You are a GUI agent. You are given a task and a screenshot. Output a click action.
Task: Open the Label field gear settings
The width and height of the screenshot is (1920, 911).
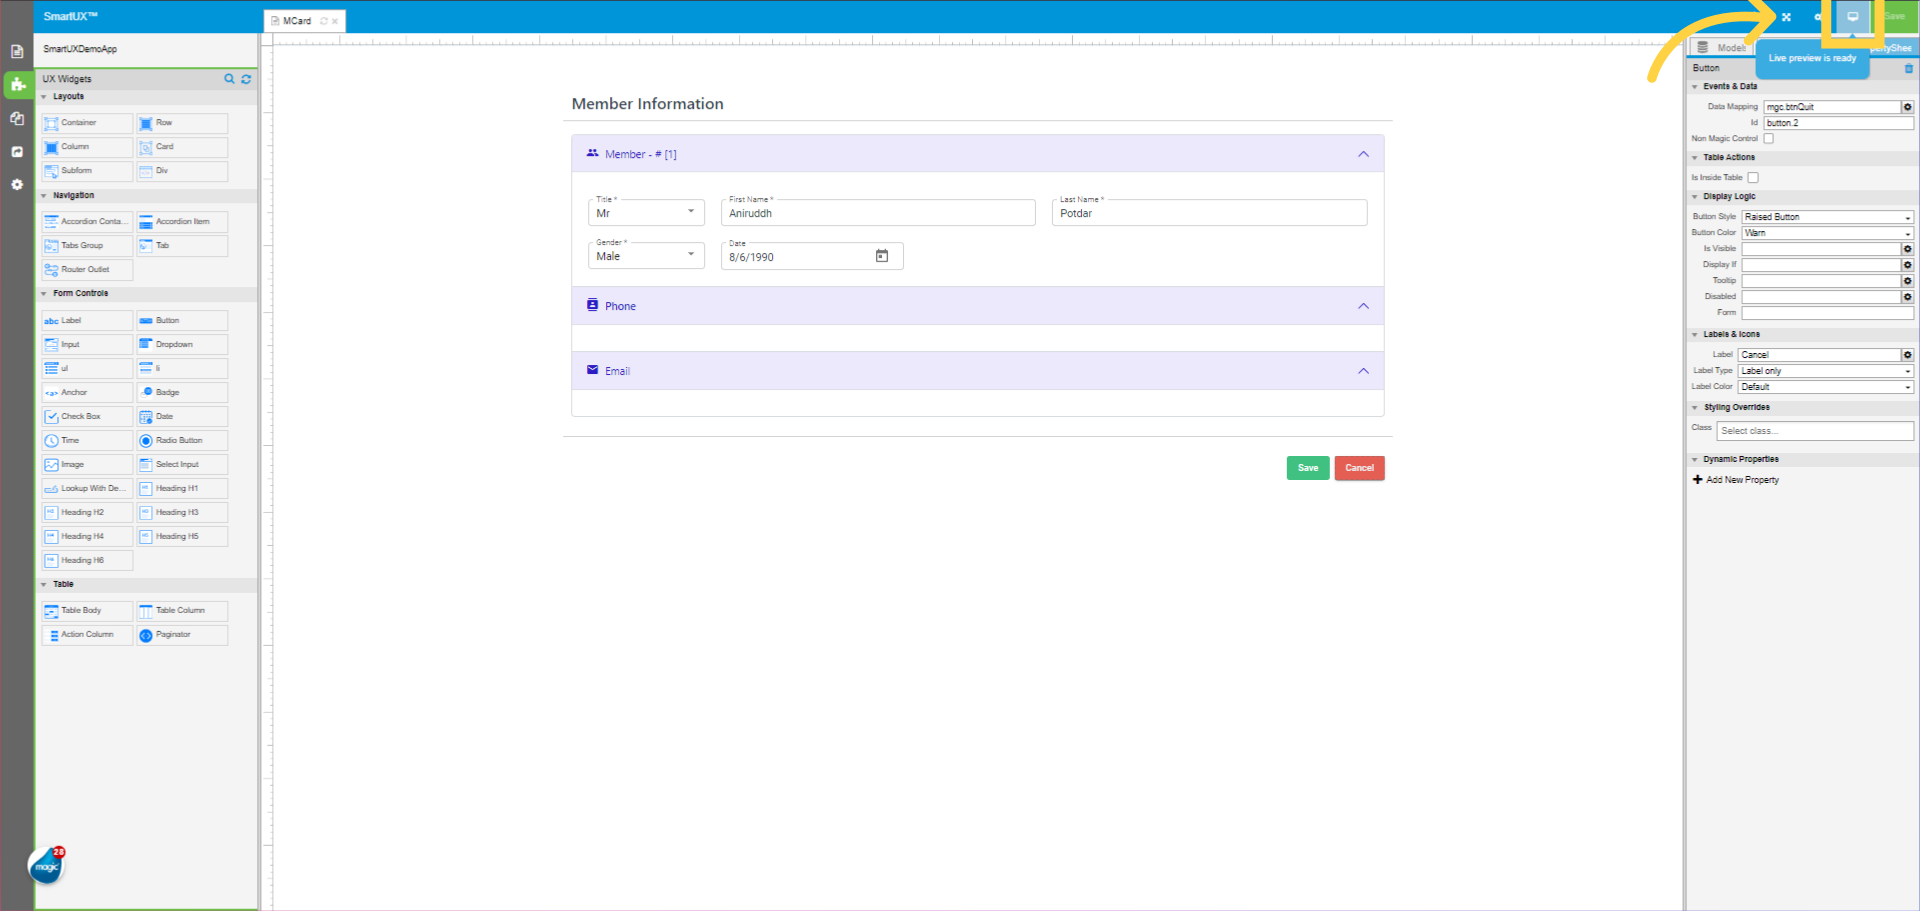(x=1907, y=355)
